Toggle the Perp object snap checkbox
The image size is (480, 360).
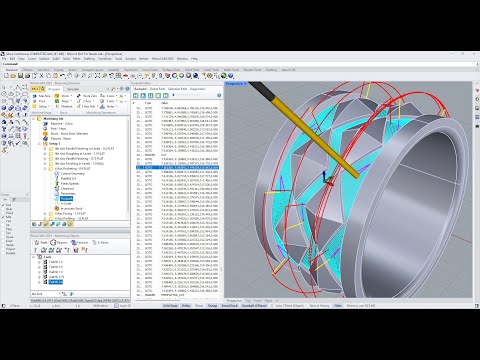[x=3, y=229]
